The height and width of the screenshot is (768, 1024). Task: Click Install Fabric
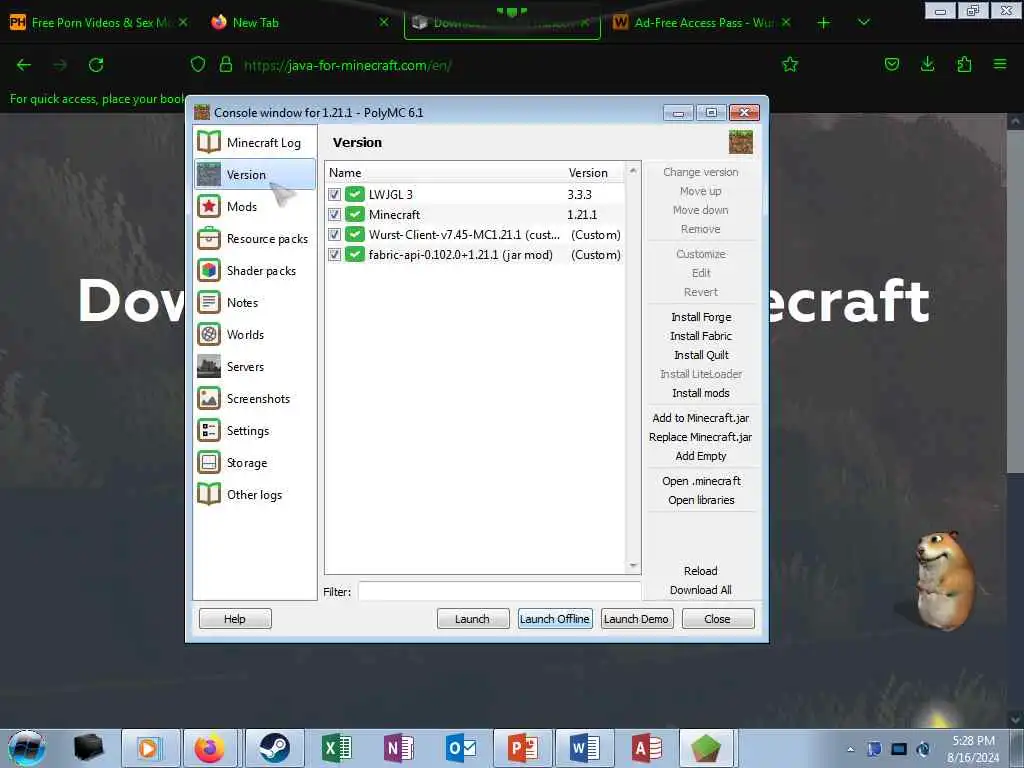701,336
